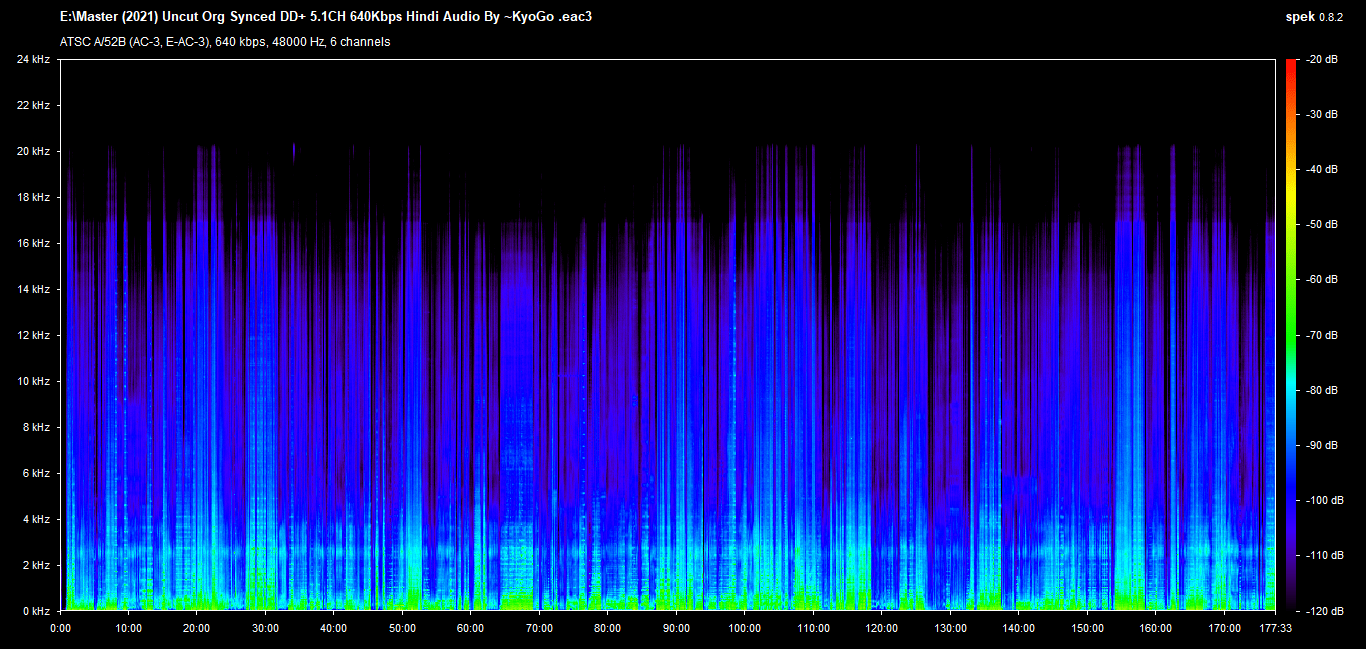1366x649 pixels.
Task: Click the file path title text
Action: (326, 18)
